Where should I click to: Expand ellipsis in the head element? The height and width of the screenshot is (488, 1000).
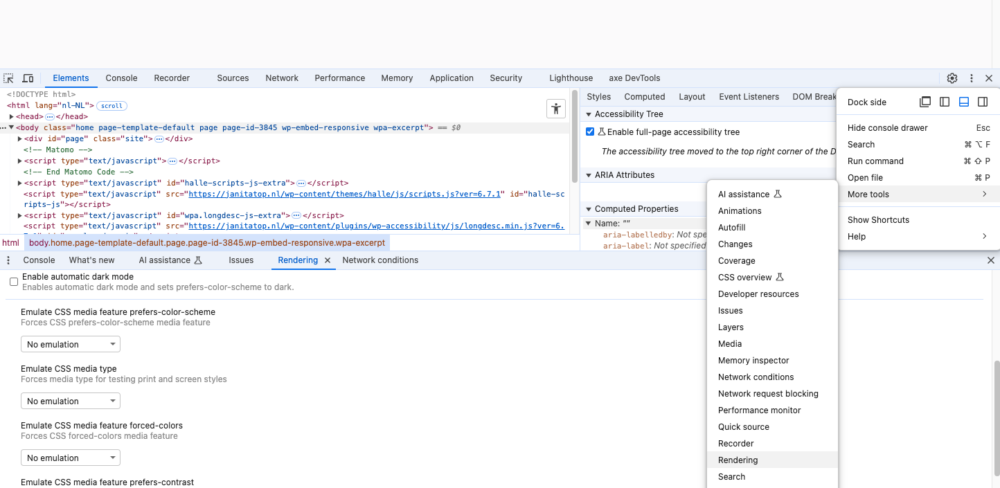click(x=50, y=117)
